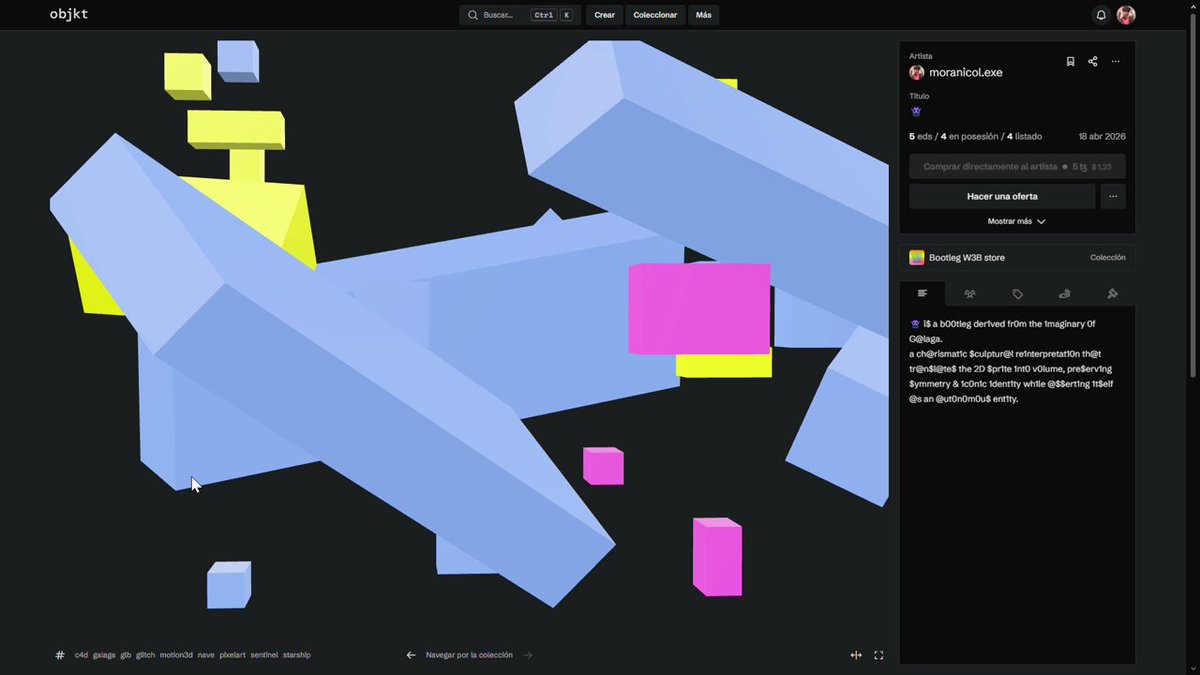
Task: Open the c4d tag
Action: pos(81,655)
